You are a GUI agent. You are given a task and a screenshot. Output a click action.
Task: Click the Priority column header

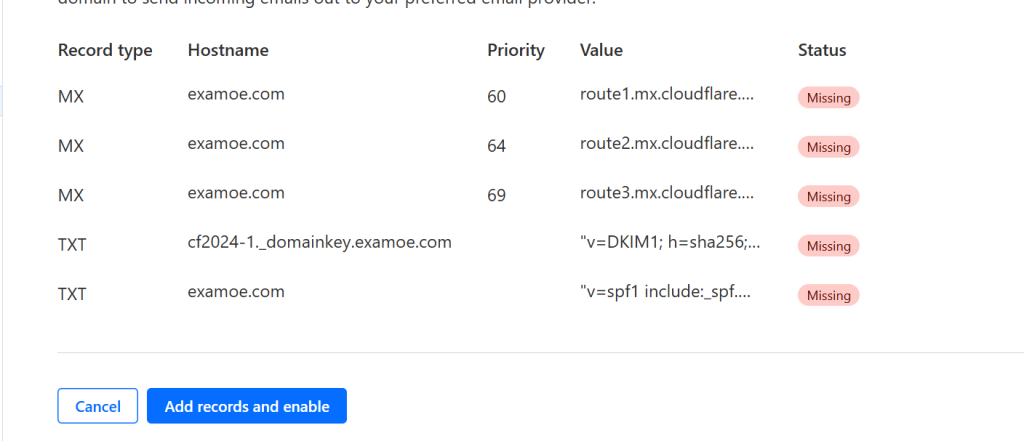(516, 50)
